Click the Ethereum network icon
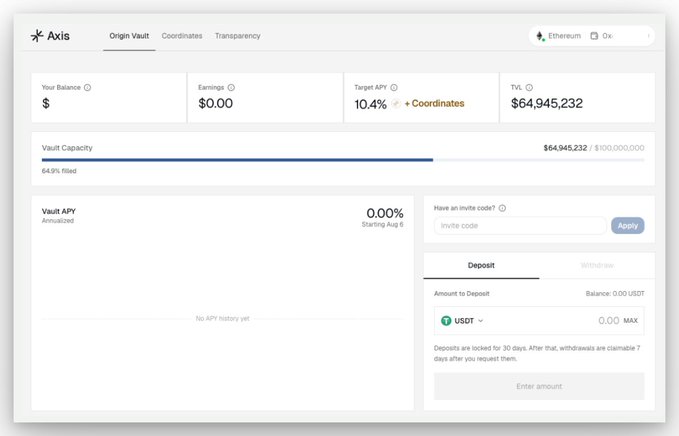The height and width of the screenshot is (436, 679). 540,36
